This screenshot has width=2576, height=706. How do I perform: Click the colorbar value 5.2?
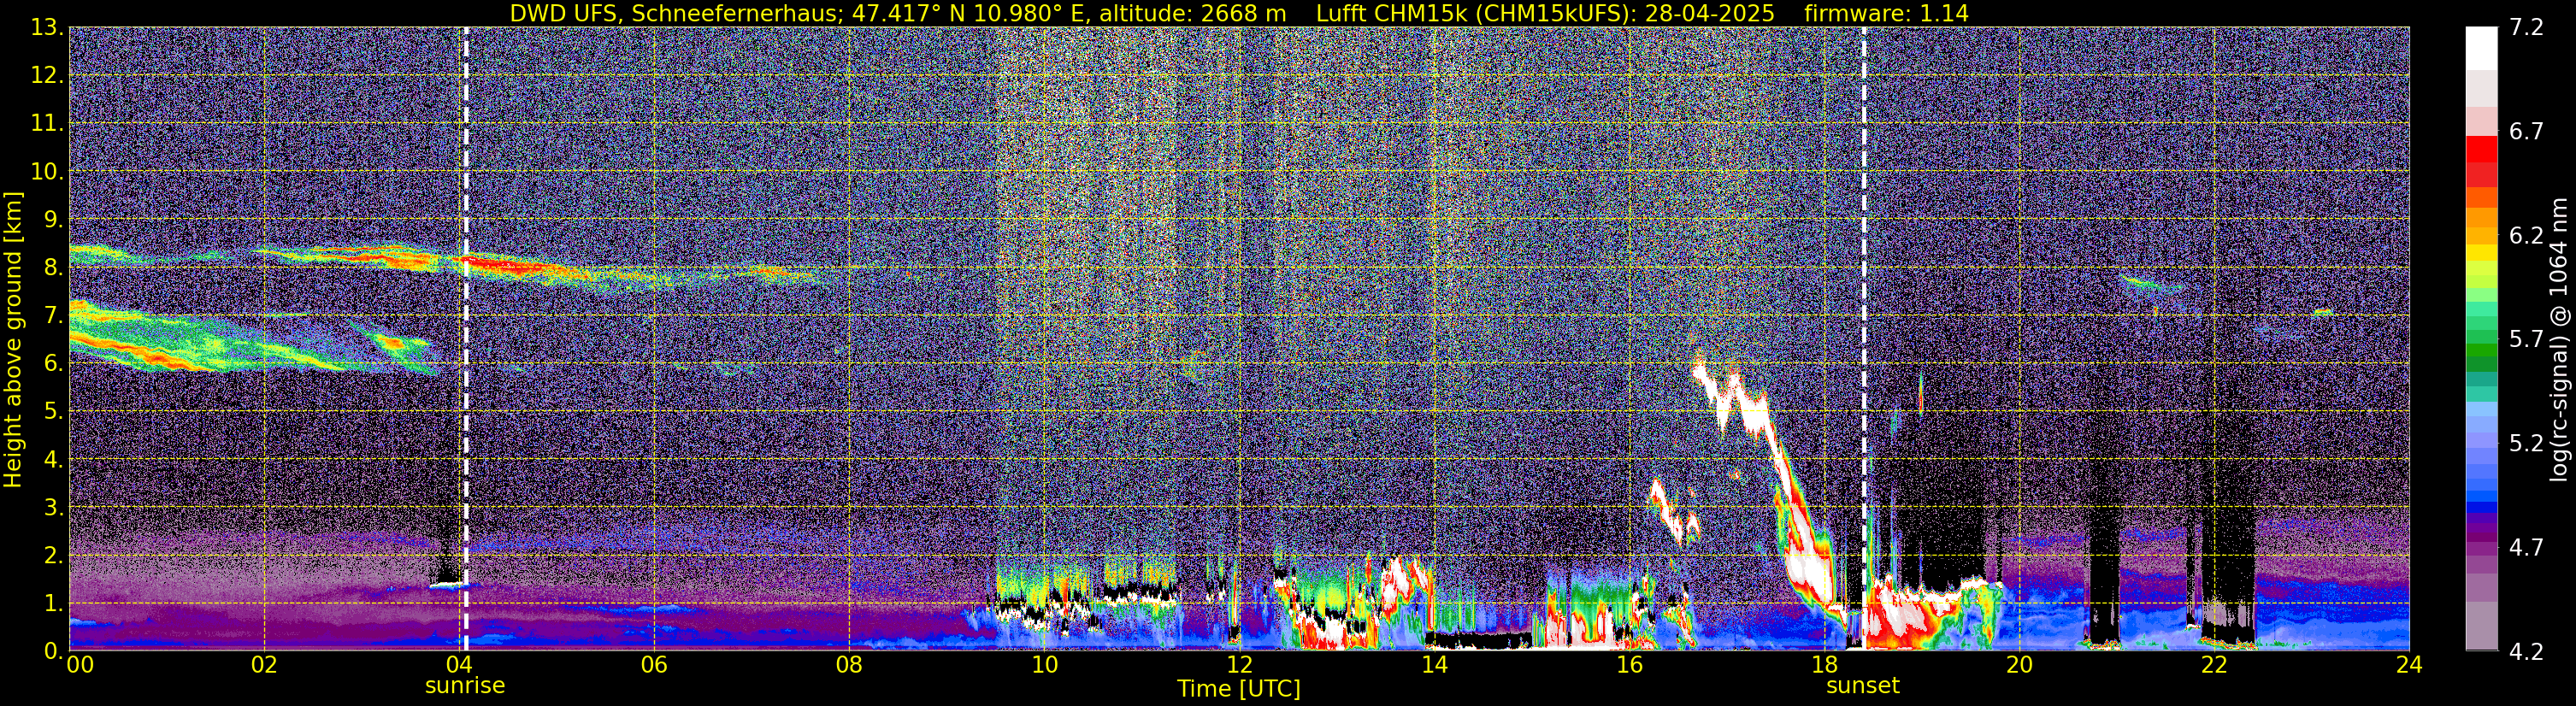click(2525, 443)
